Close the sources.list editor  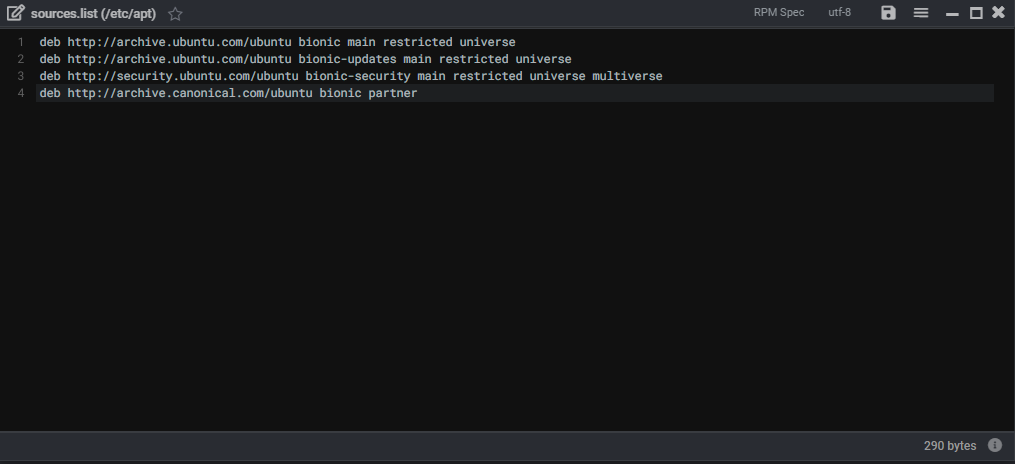[998, 13]
